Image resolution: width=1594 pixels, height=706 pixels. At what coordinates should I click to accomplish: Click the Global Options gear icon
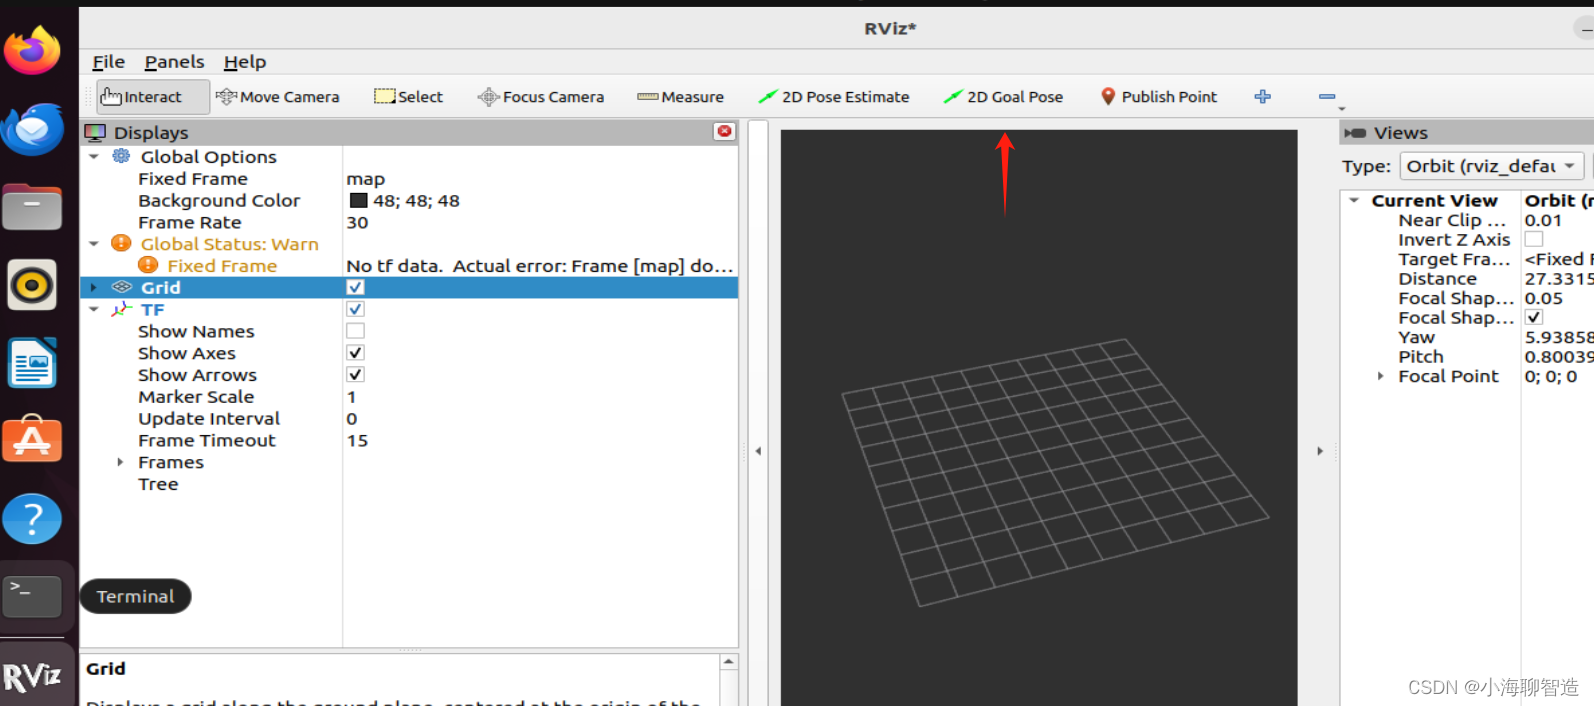(121, 156)
